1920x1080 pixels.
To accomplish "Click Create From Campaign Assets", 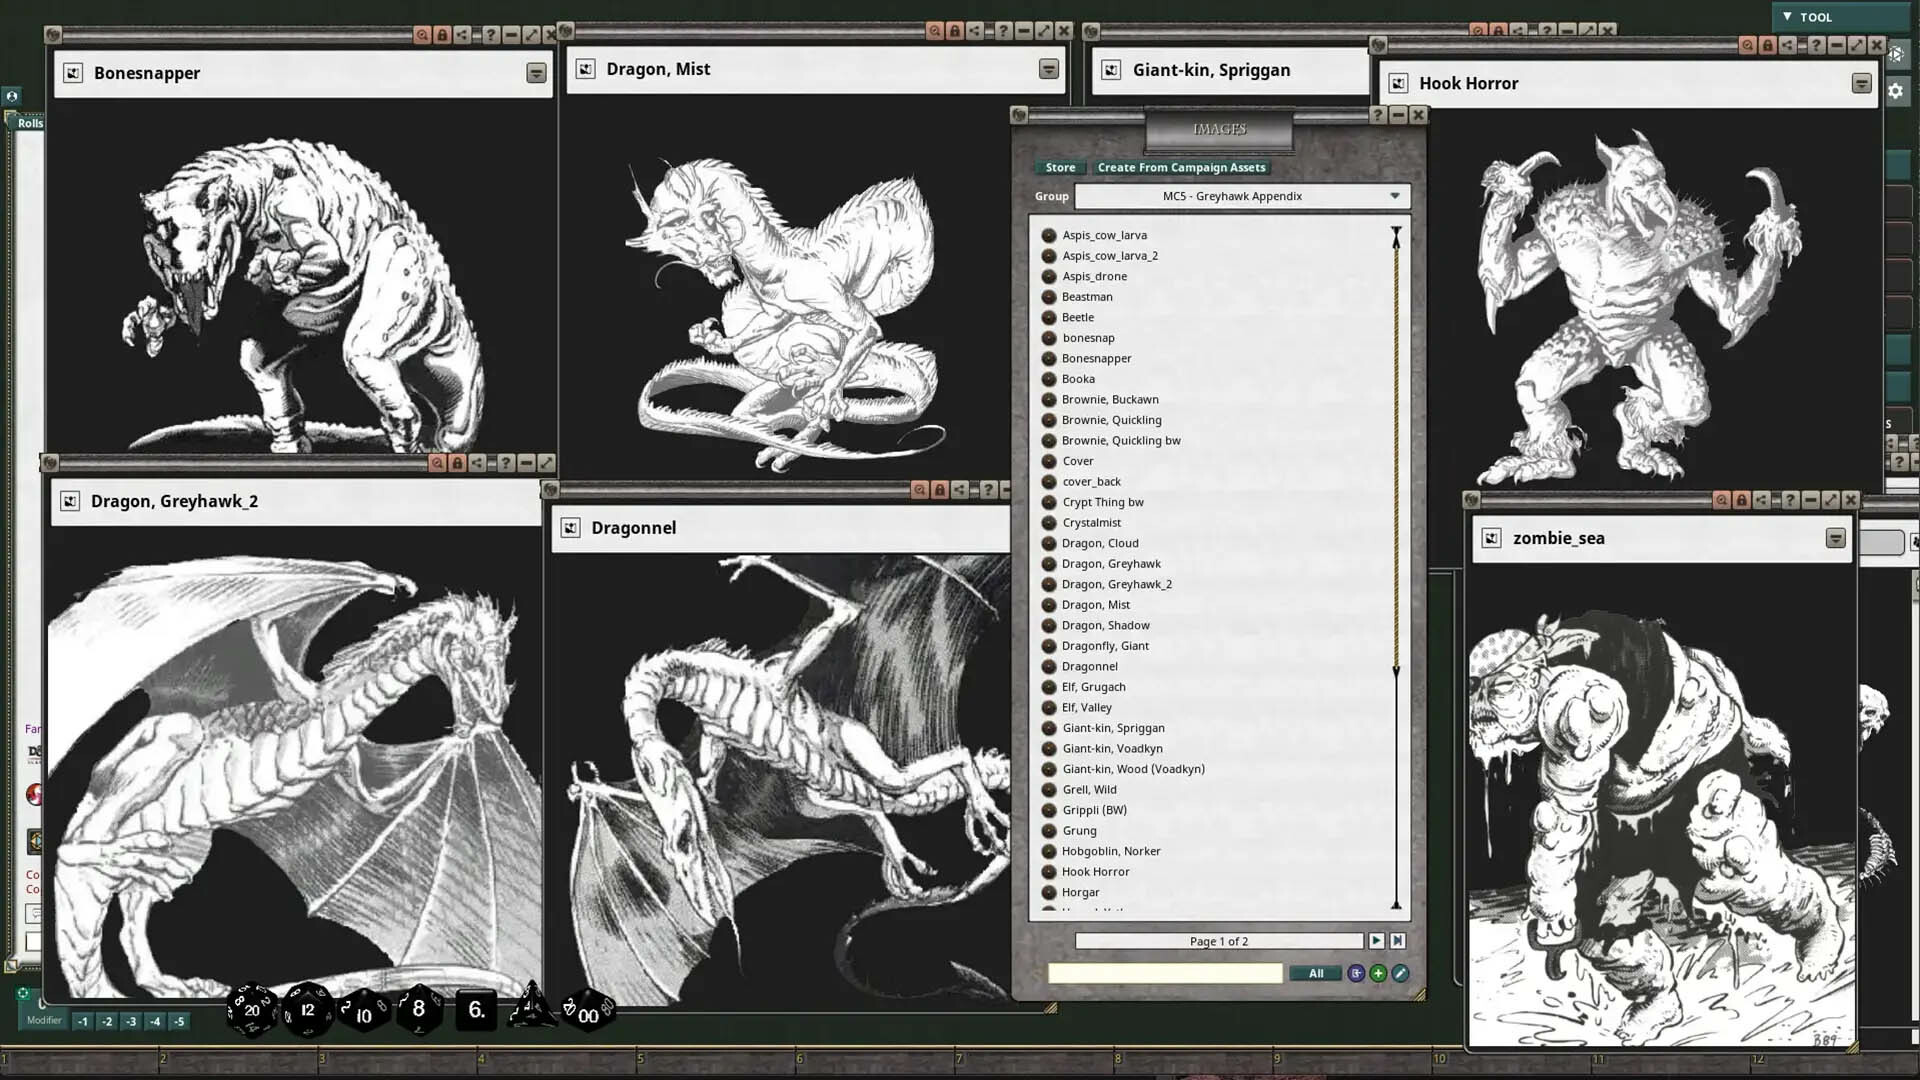I will tap(1181, 167).
